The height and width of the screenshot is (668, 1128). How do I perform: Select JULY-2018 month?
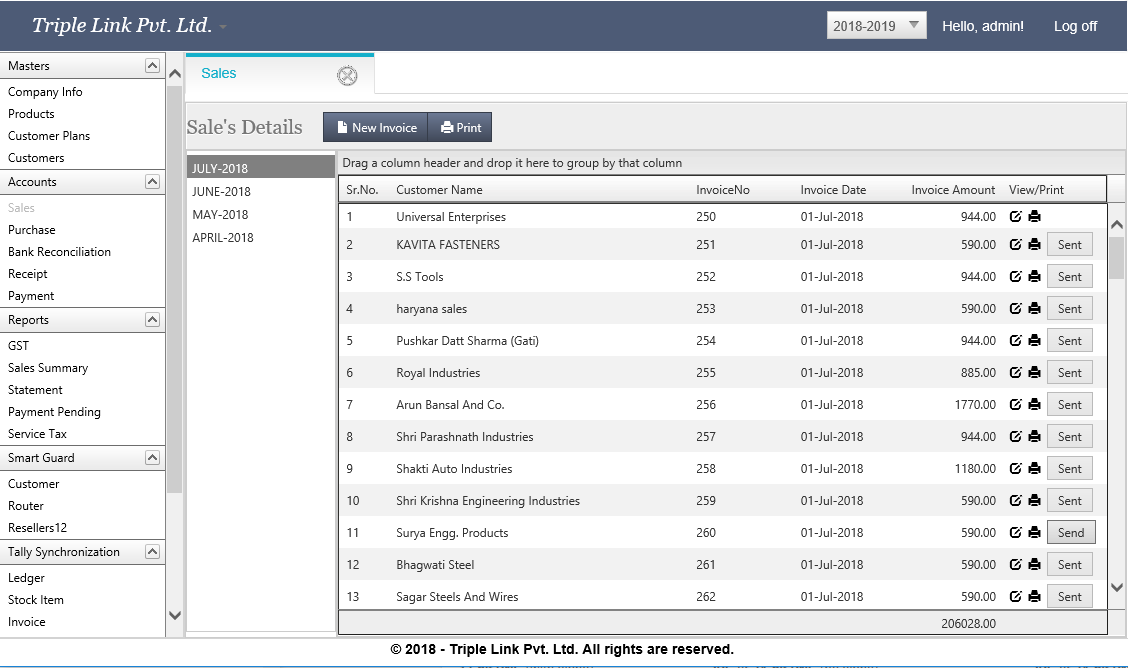coord(260,168)
